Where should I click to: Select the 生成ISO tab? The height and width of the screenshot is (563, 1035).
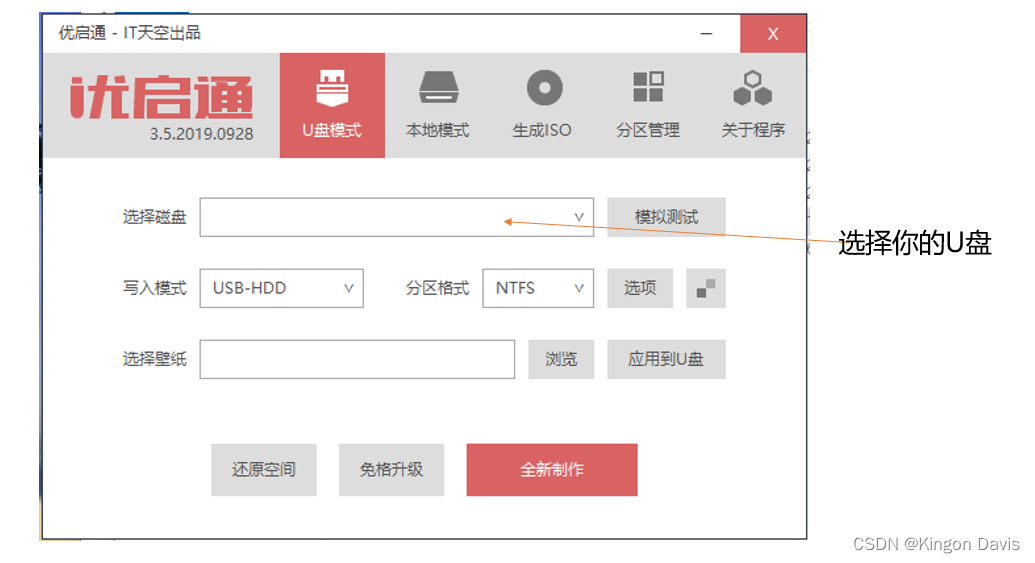pos(542,105)
